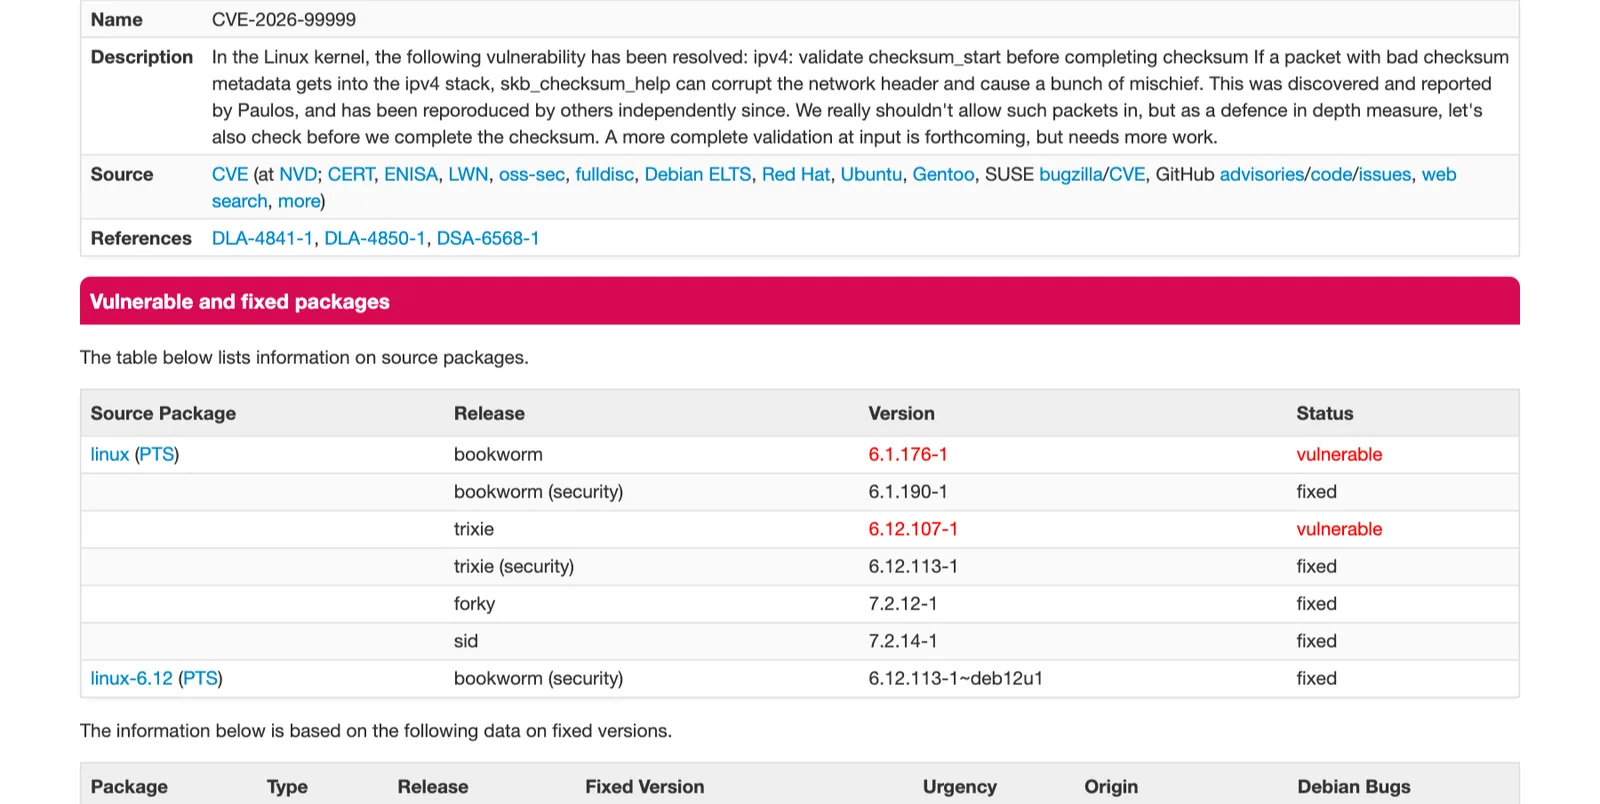The height and width of the screenshot is (804, 1600).
Task: Click the 'sid' release cell
Action: click(x=466, y=641)
